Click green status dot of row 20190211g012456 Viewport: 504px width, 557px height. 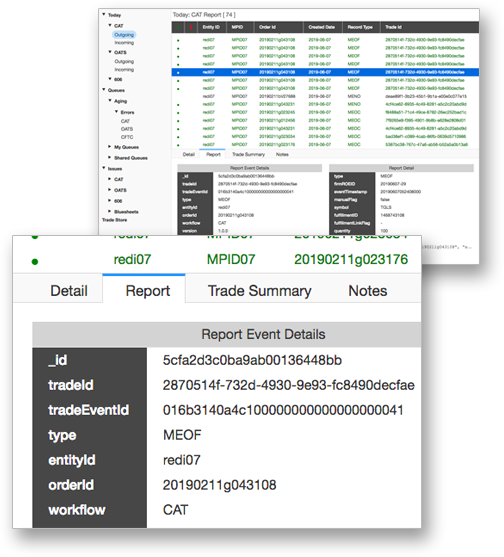click(x=178, y=121)
